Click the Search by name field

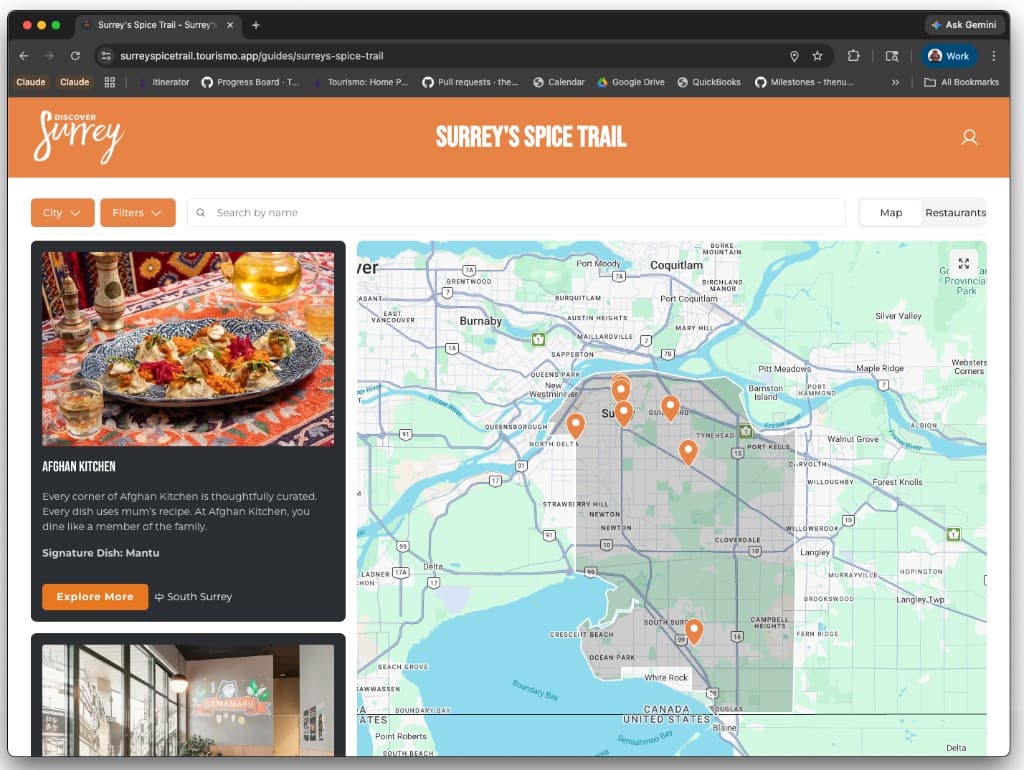point(516,213)
